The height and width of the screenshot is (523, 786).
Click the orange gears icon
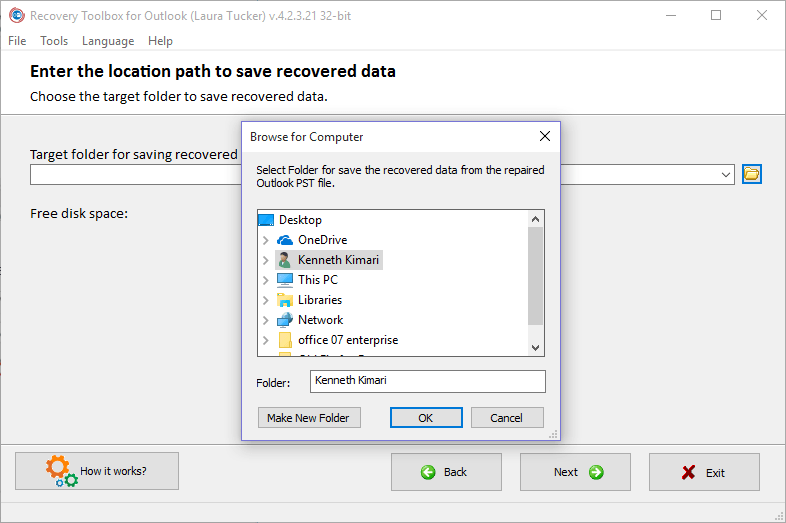(x=62, y=471)
